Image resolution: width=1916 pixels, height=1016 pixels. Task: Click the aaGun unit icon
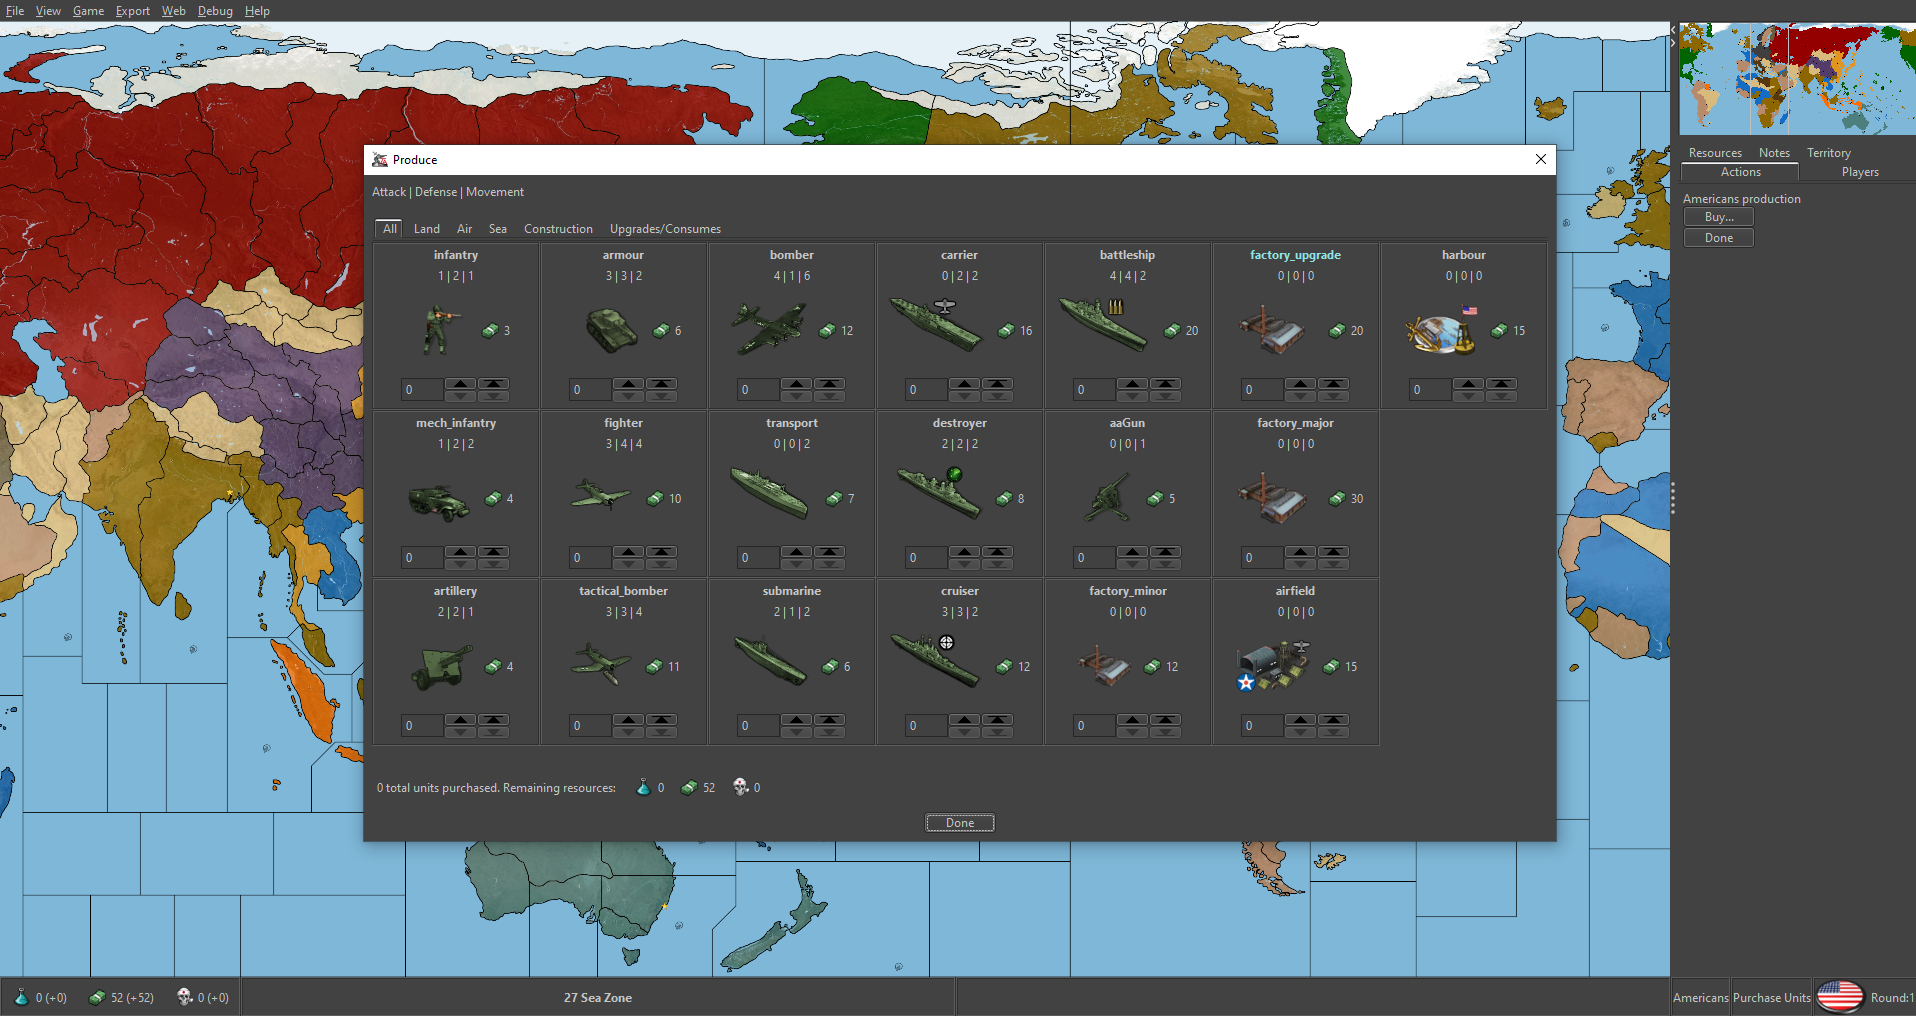click(x=1107, y=498)
